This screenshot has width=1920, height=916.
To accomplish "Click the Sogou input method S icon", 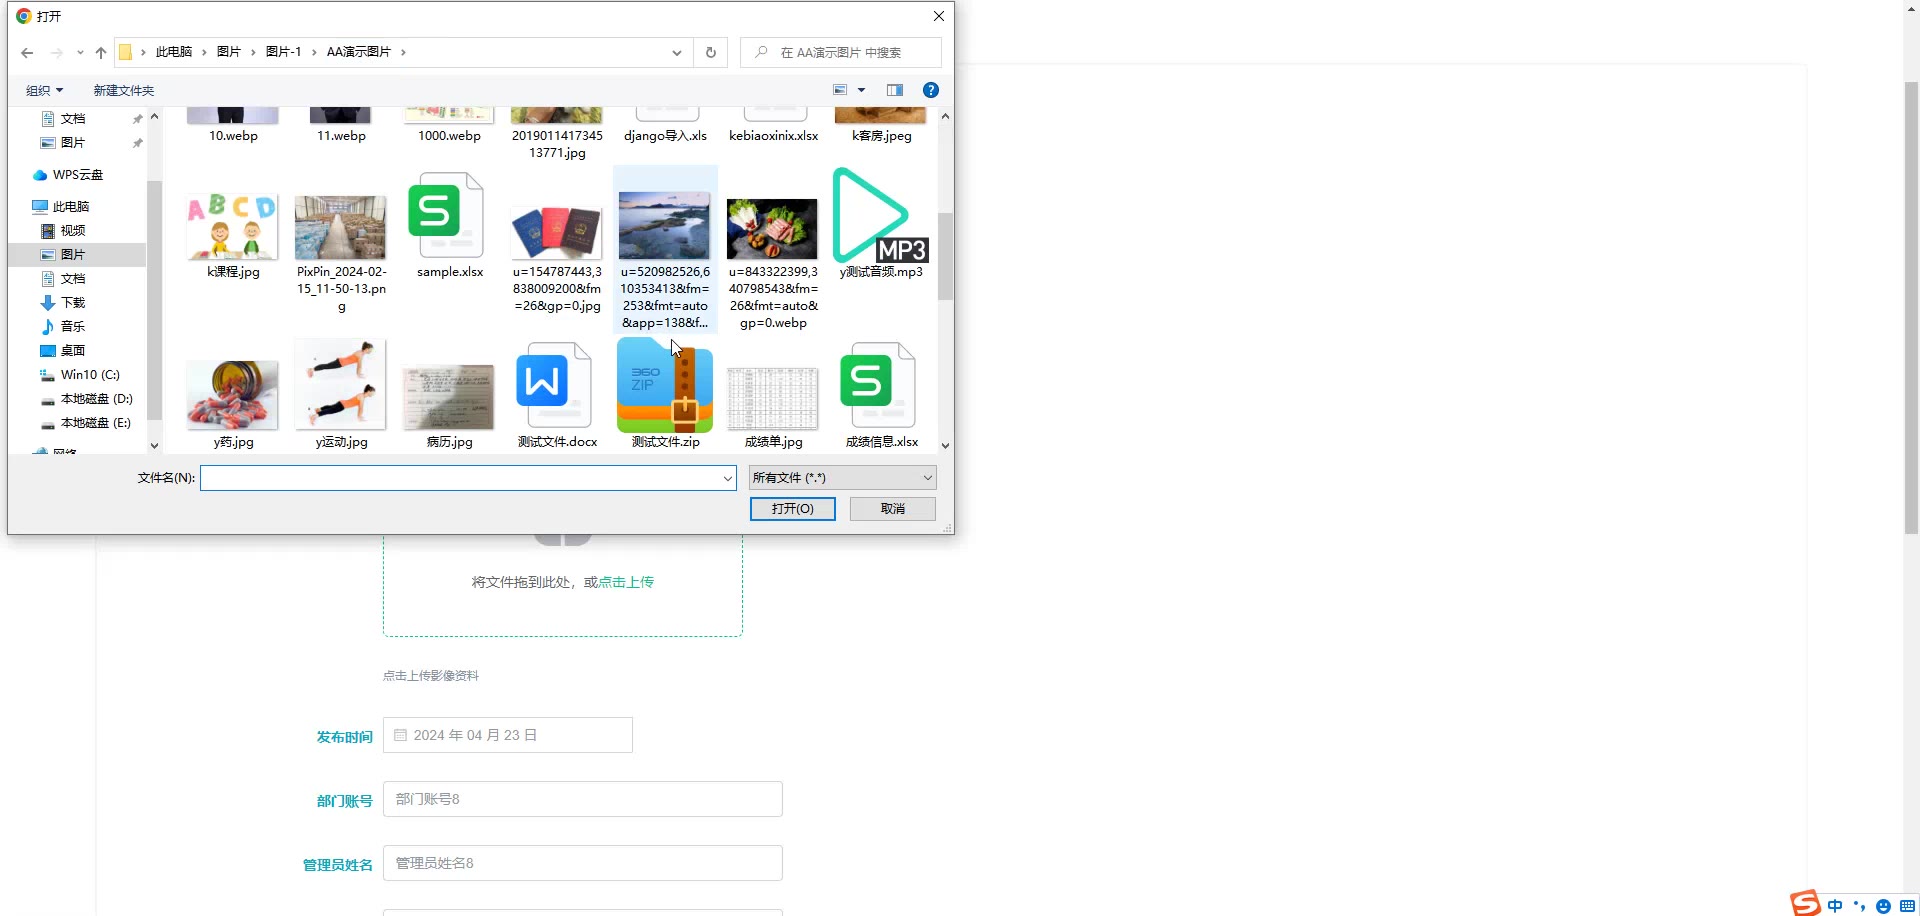I will coord(1806,902).
